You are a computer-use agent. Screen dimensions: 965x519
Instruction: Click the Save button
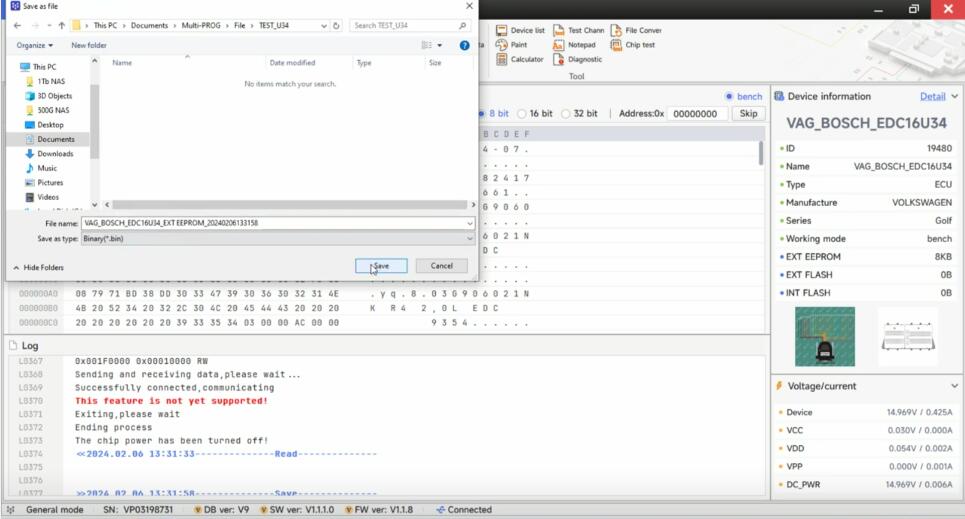coord(381,266)
